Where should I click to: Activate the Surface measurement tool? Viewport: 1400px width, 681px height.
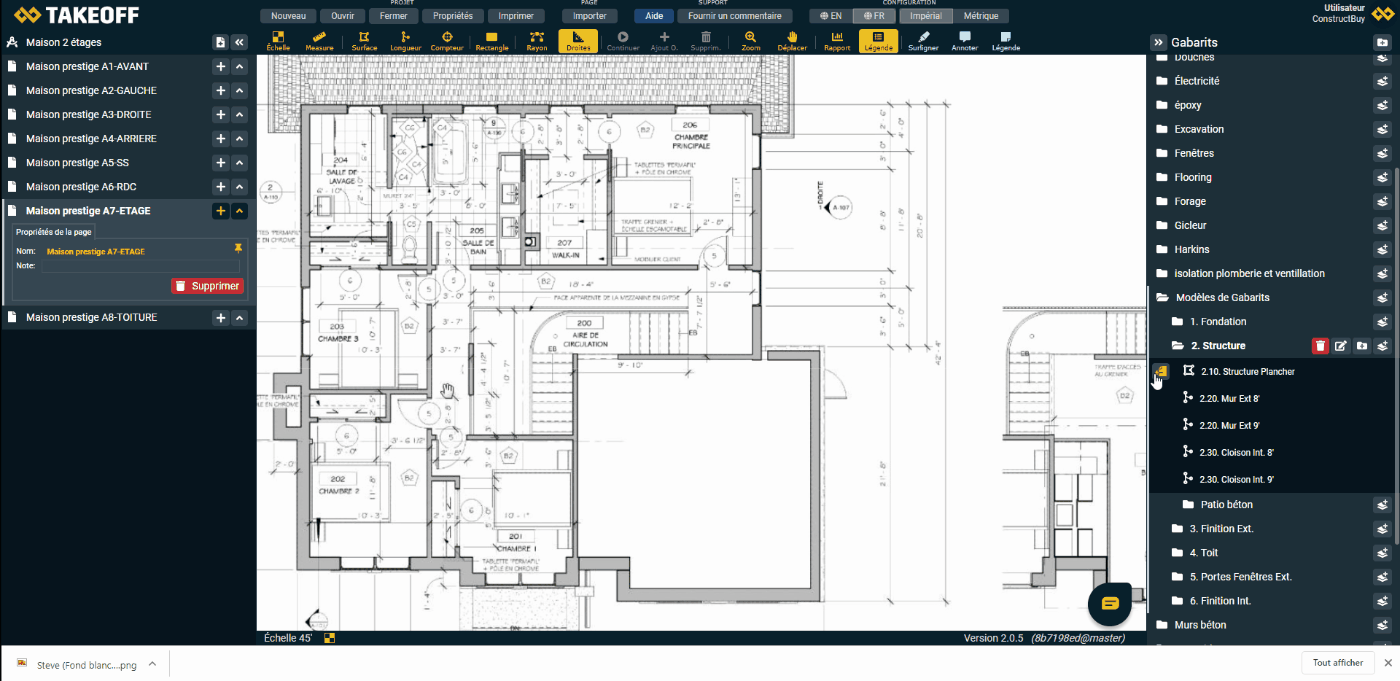[x=364, y=41]
